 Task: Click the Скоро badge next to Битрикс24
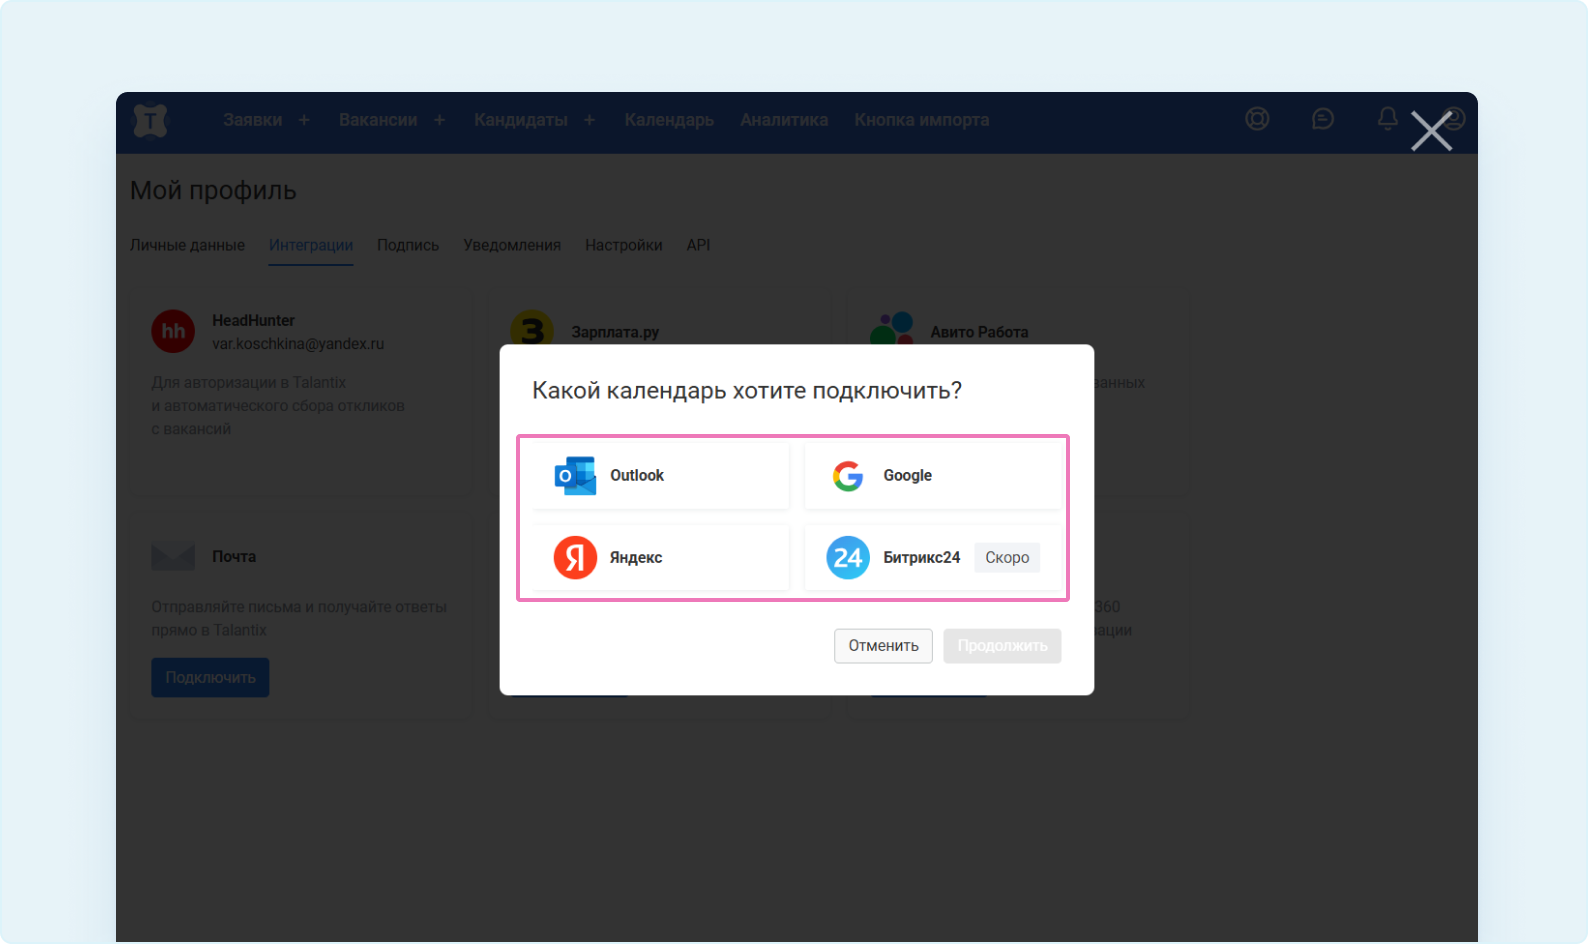(1007, 558)
